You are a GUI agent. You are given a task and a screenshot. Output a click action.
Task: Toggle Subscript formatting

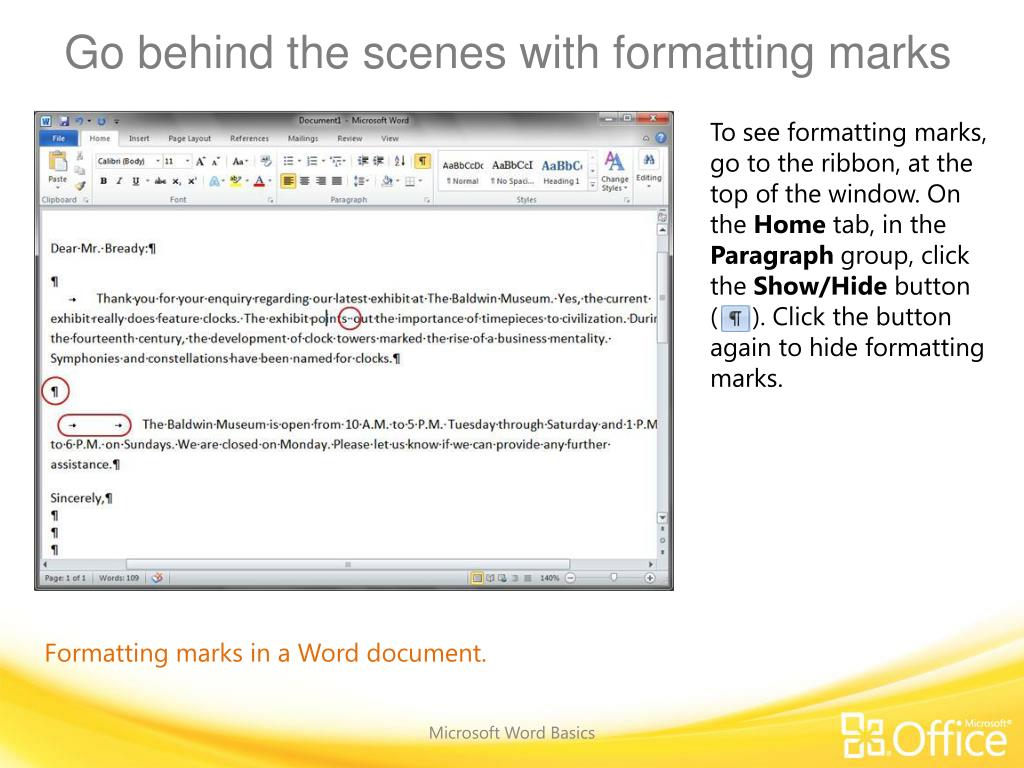[x=176, y=181]
